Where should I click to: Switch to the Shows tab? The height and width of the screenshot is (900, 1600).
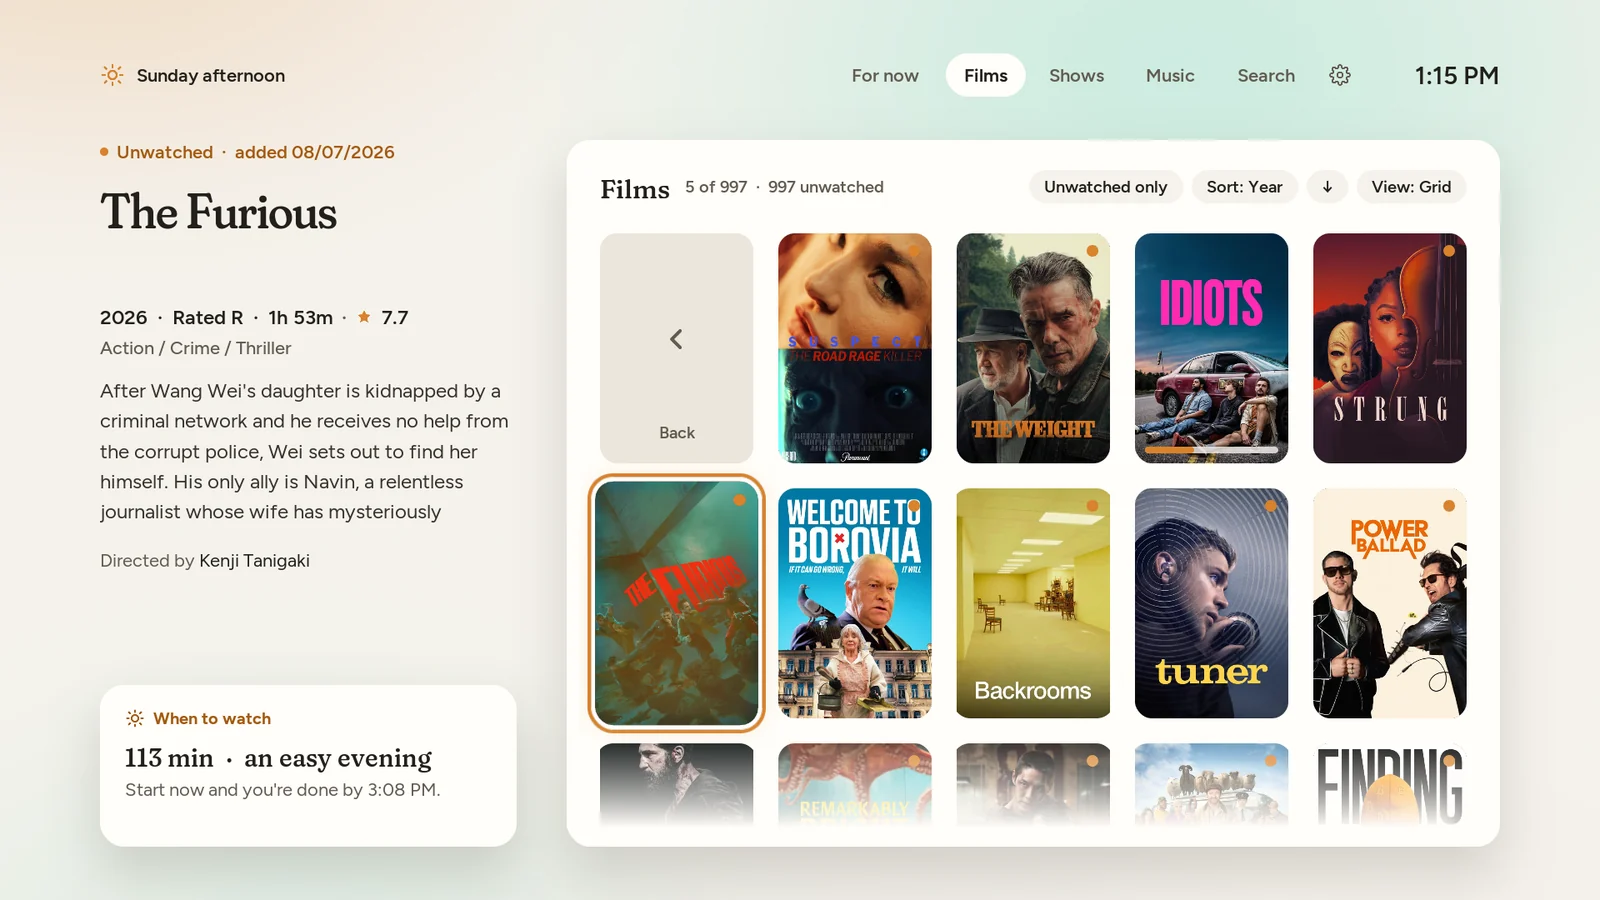pyautogui.click(x=1077, y=75)
